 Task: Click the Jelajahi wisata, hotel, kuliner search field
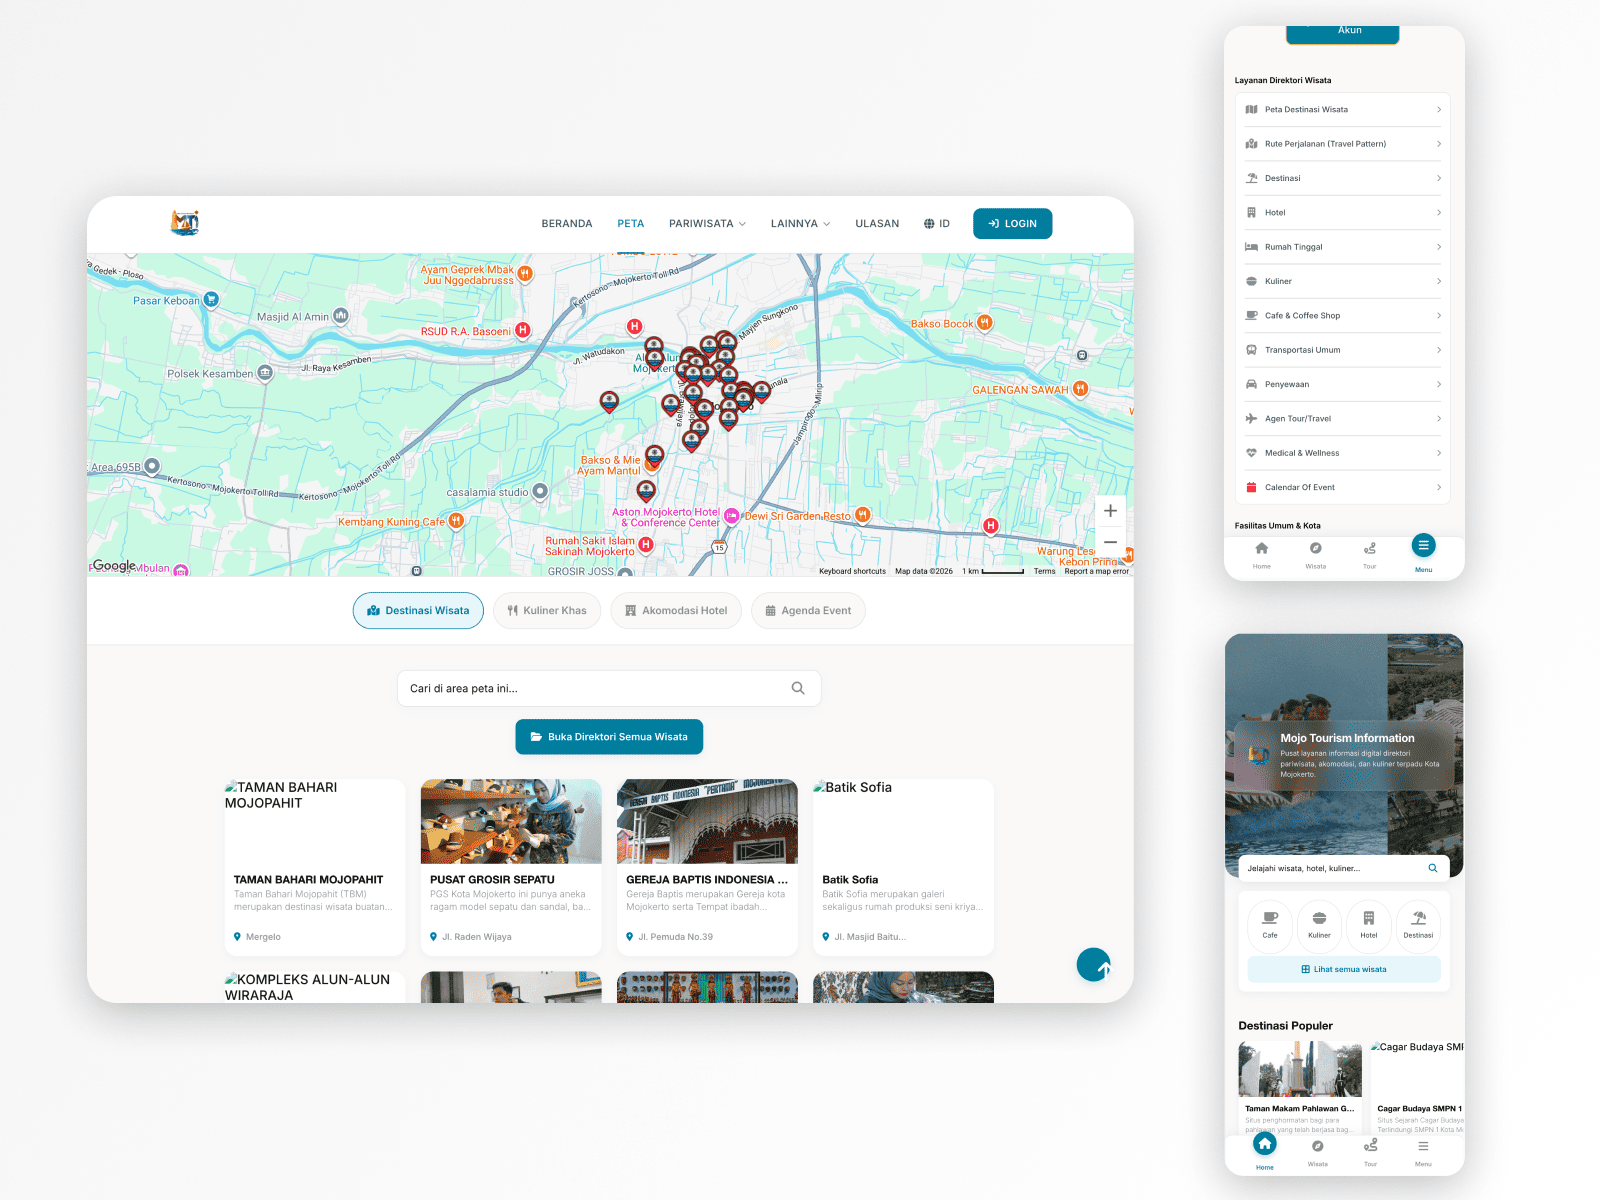[x=1345, y=868]
